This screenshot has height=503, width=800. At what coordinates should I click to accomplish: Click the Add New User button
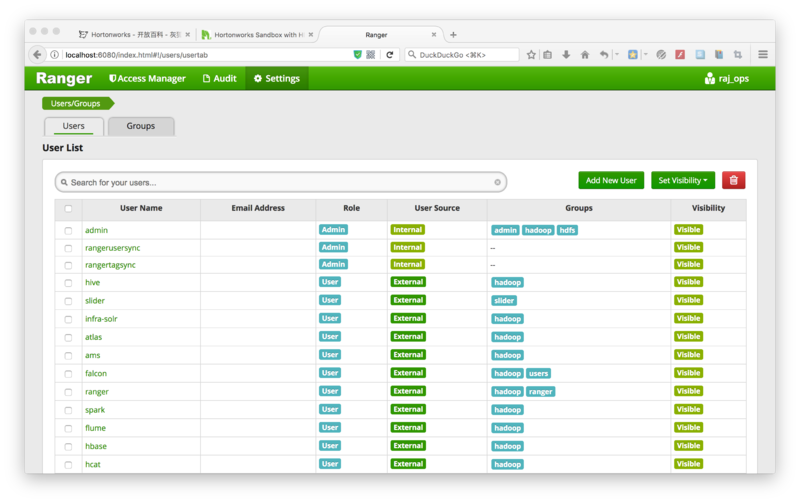click(x=610, y=180)
